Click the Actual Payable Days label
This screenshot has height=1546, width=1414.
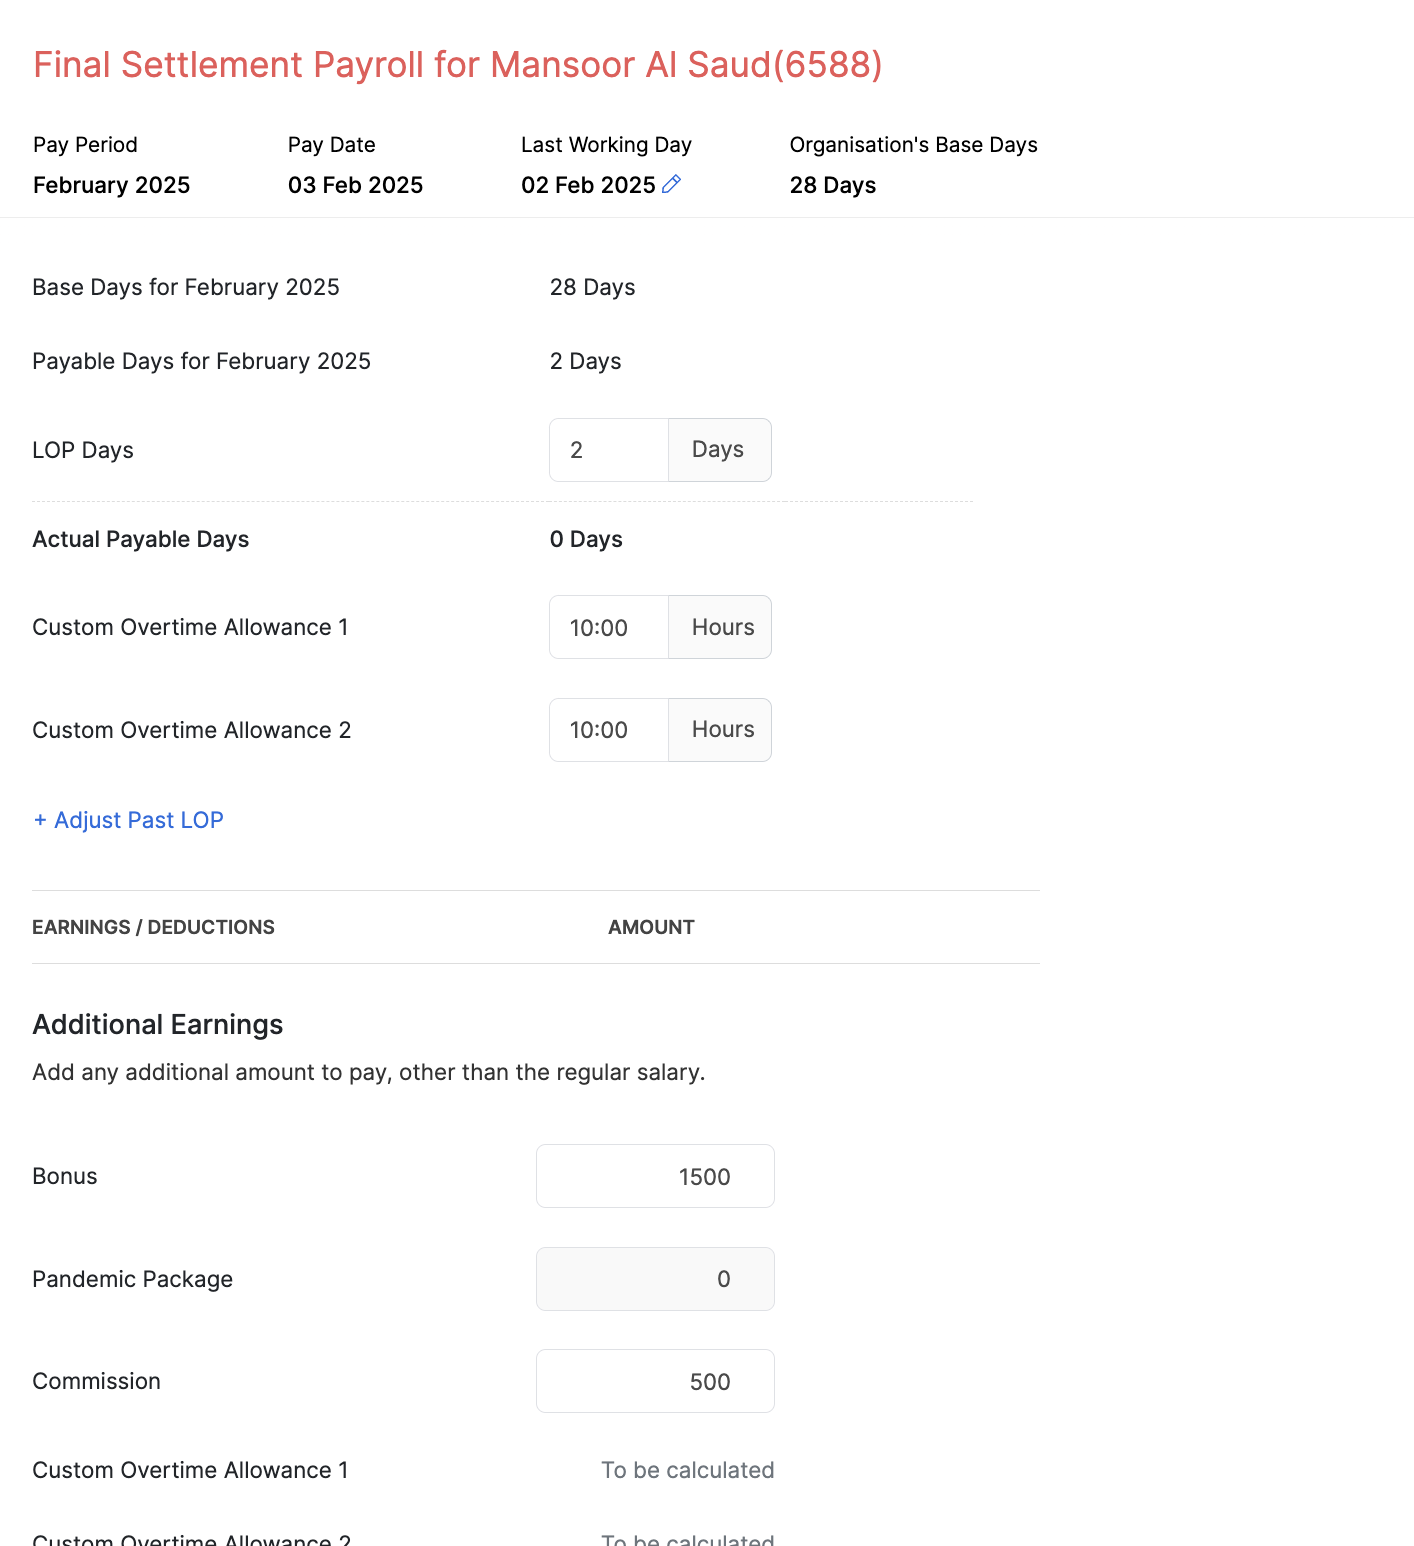(140, 539)
